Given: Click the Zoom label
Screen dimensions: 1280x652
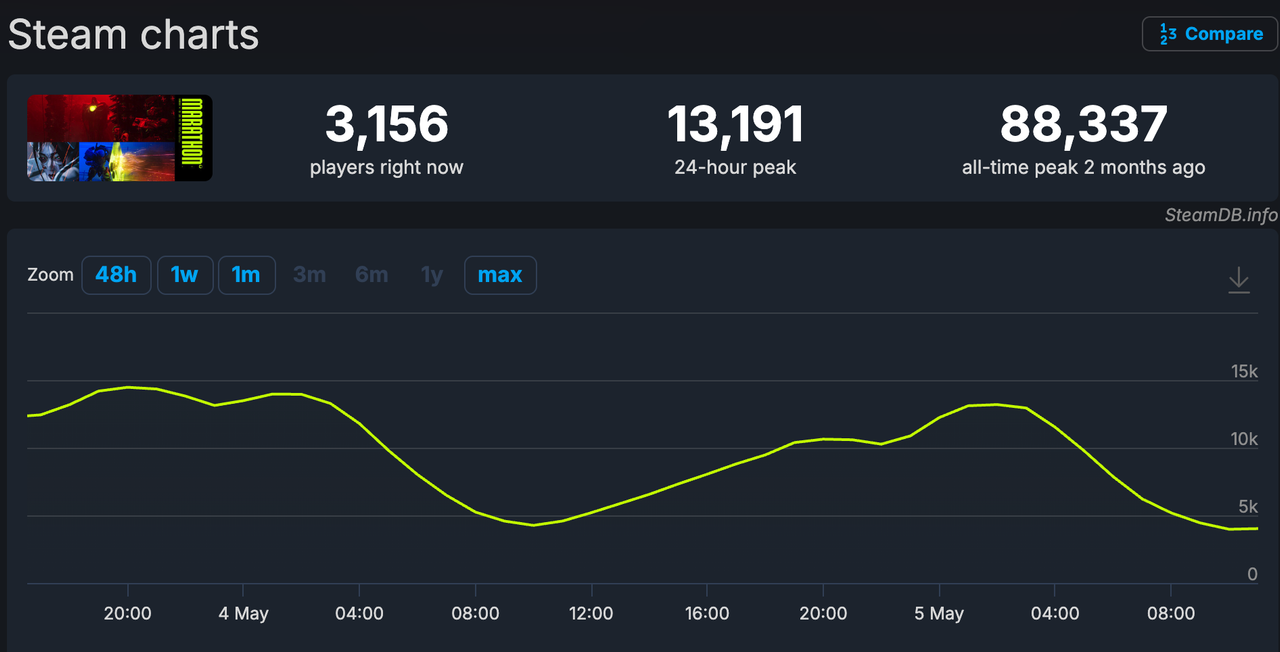Looking at the screenshot, I should [x=51, y=275].
